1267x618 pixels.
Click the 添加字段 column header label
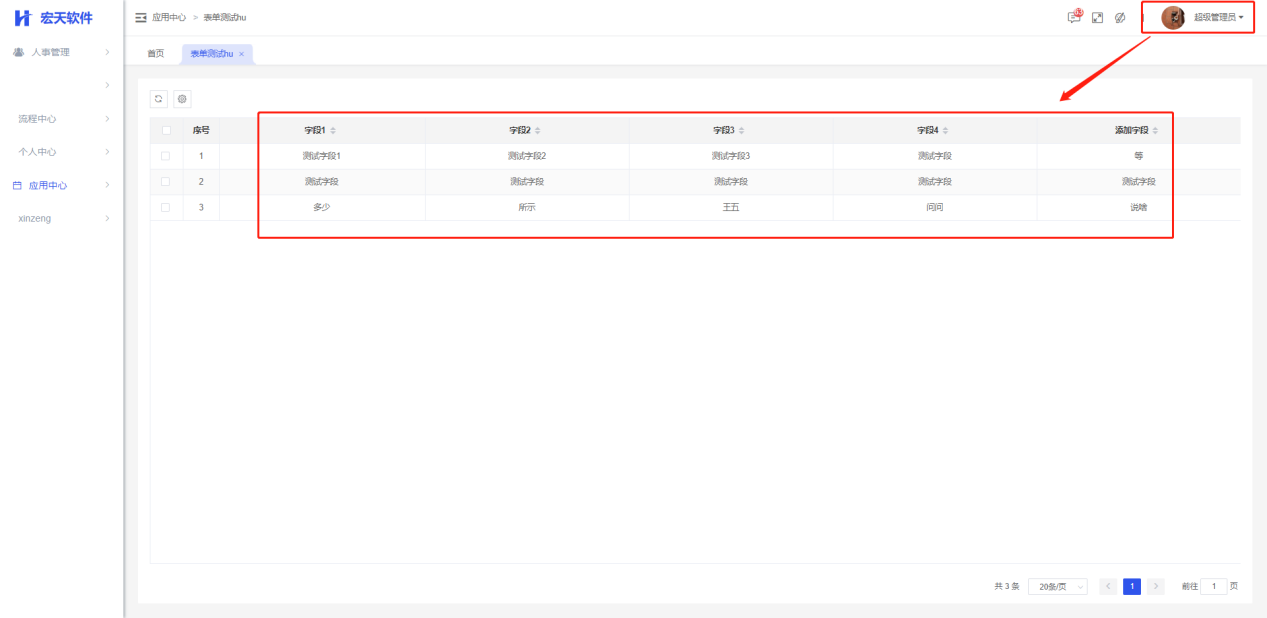[1132, 131]
